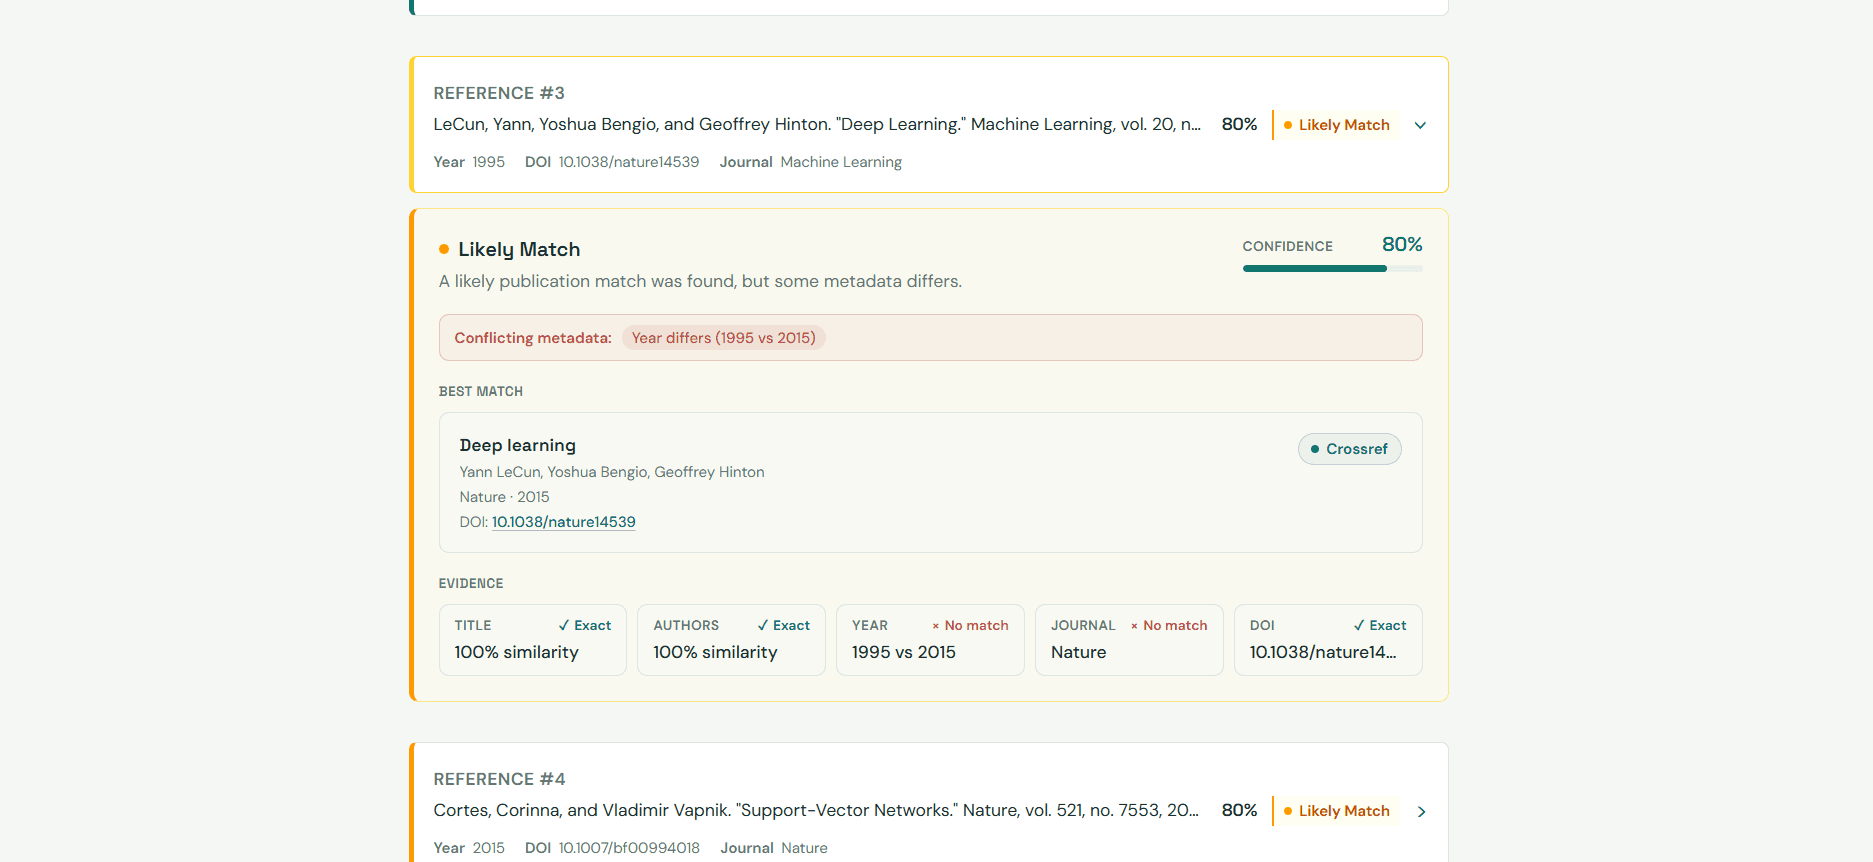The width and height of the screenshot is (1873, 862).
Task: Click Likely Match badge on Reference #4
Action: click(x=1336, y=811)
